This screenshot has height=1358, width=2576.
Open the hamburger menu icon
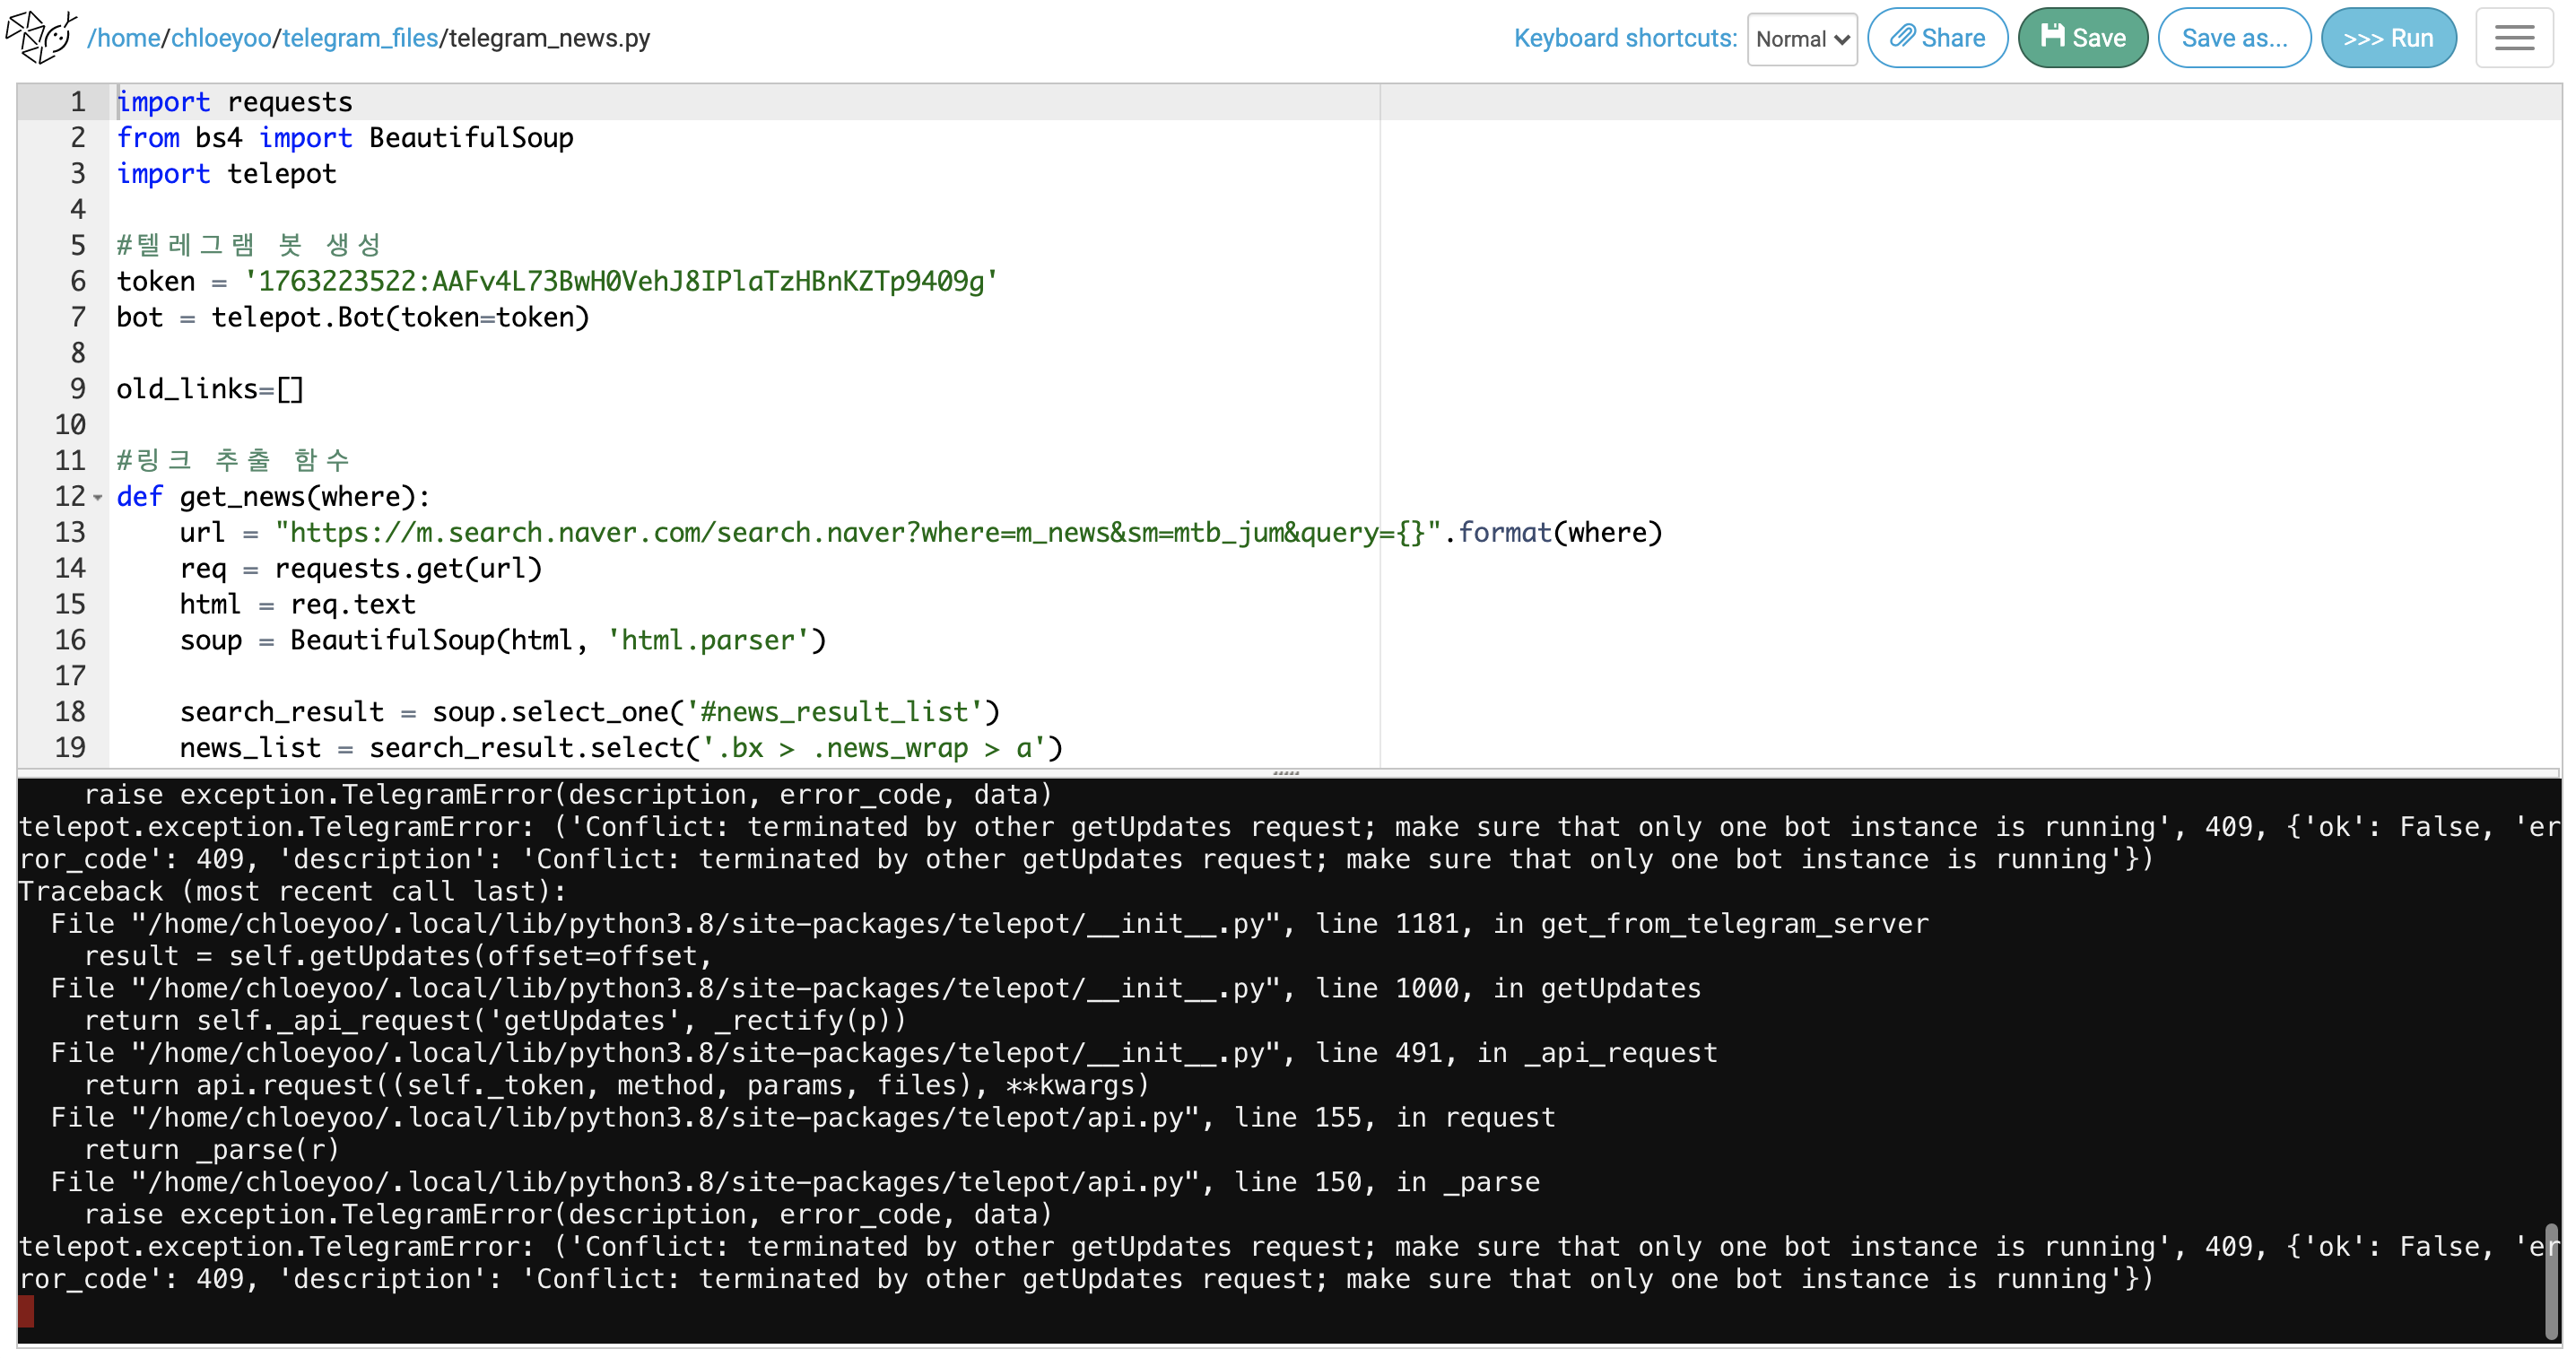(x=2513, y=38)
